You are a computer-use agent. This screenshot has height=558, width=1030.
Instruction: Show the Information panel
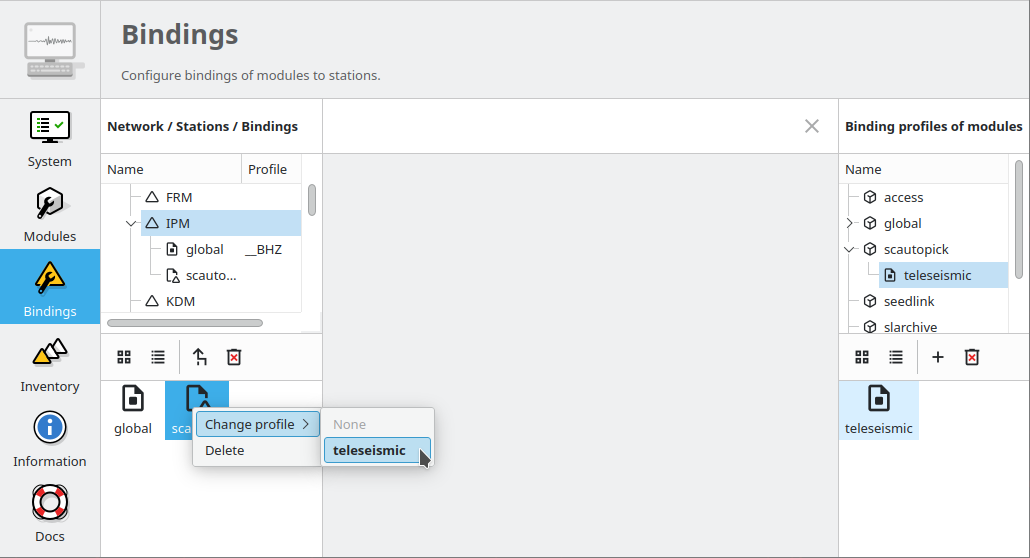(x=50, y=439)
